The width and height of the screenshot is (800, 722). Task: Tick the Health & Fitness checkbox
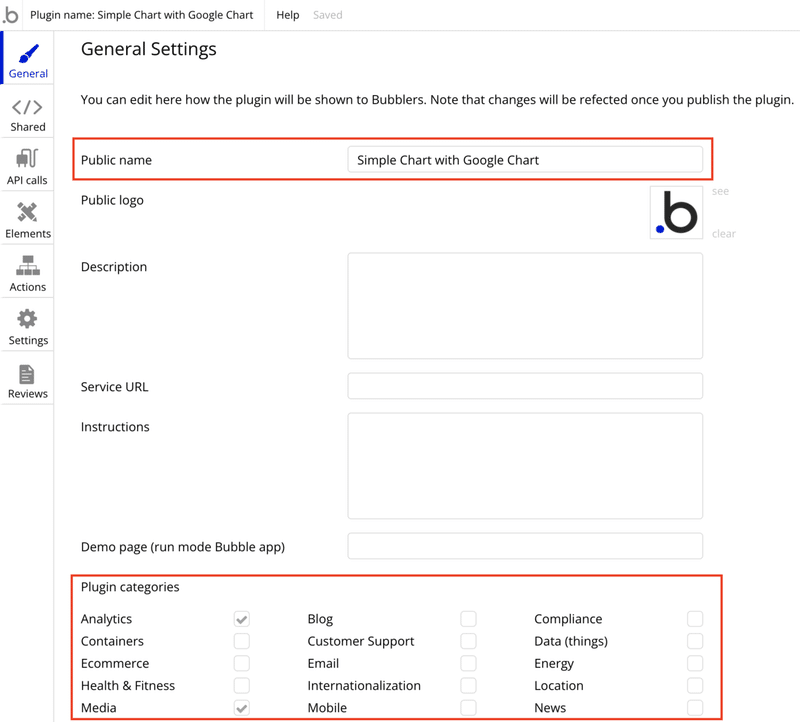(x=242, y=685)
